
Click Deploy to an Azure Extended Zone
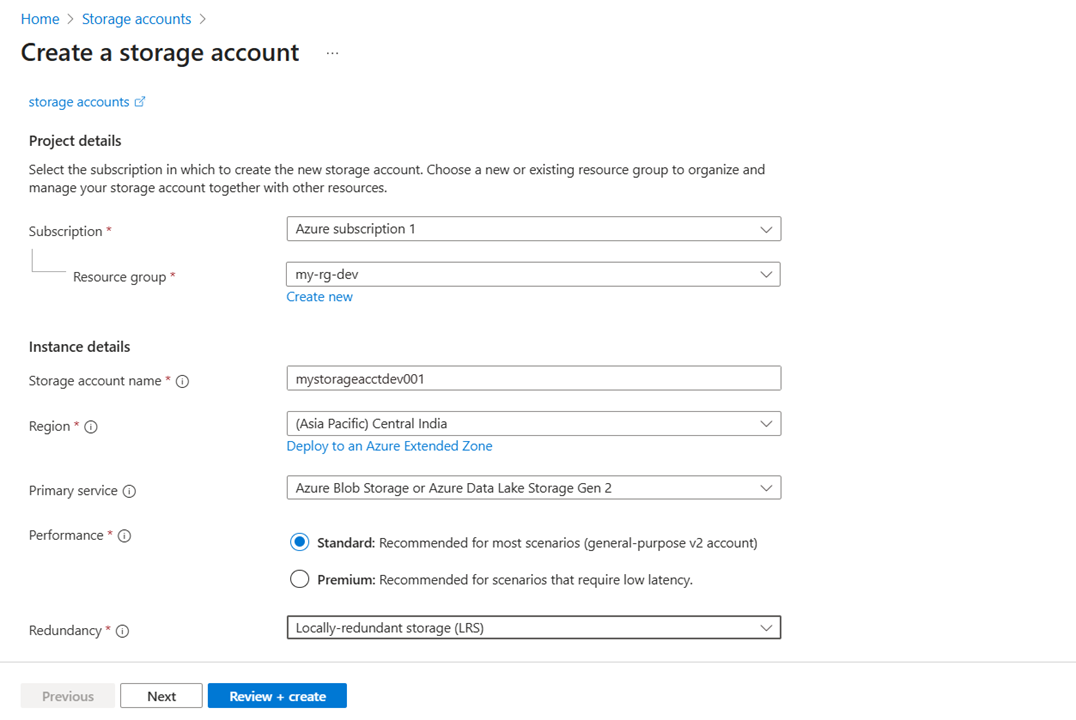(388, 446)
